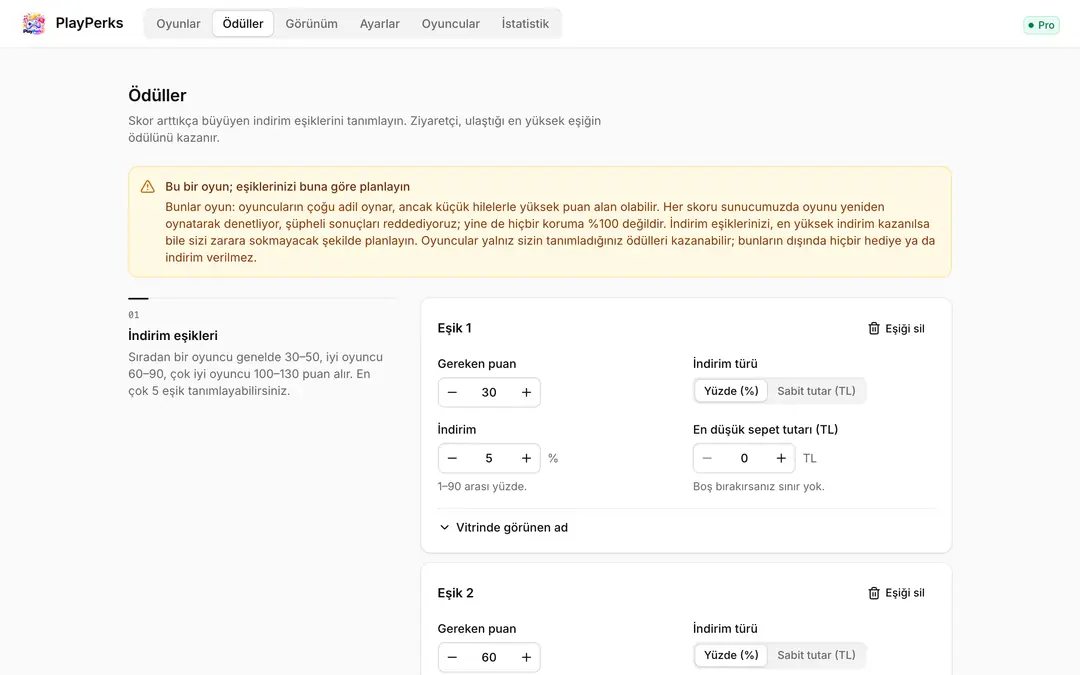This screenshot has width=1080, height=675.
Task: Decrease Eşik 1 İndirim percentage with minus
Action: point(453,459)
